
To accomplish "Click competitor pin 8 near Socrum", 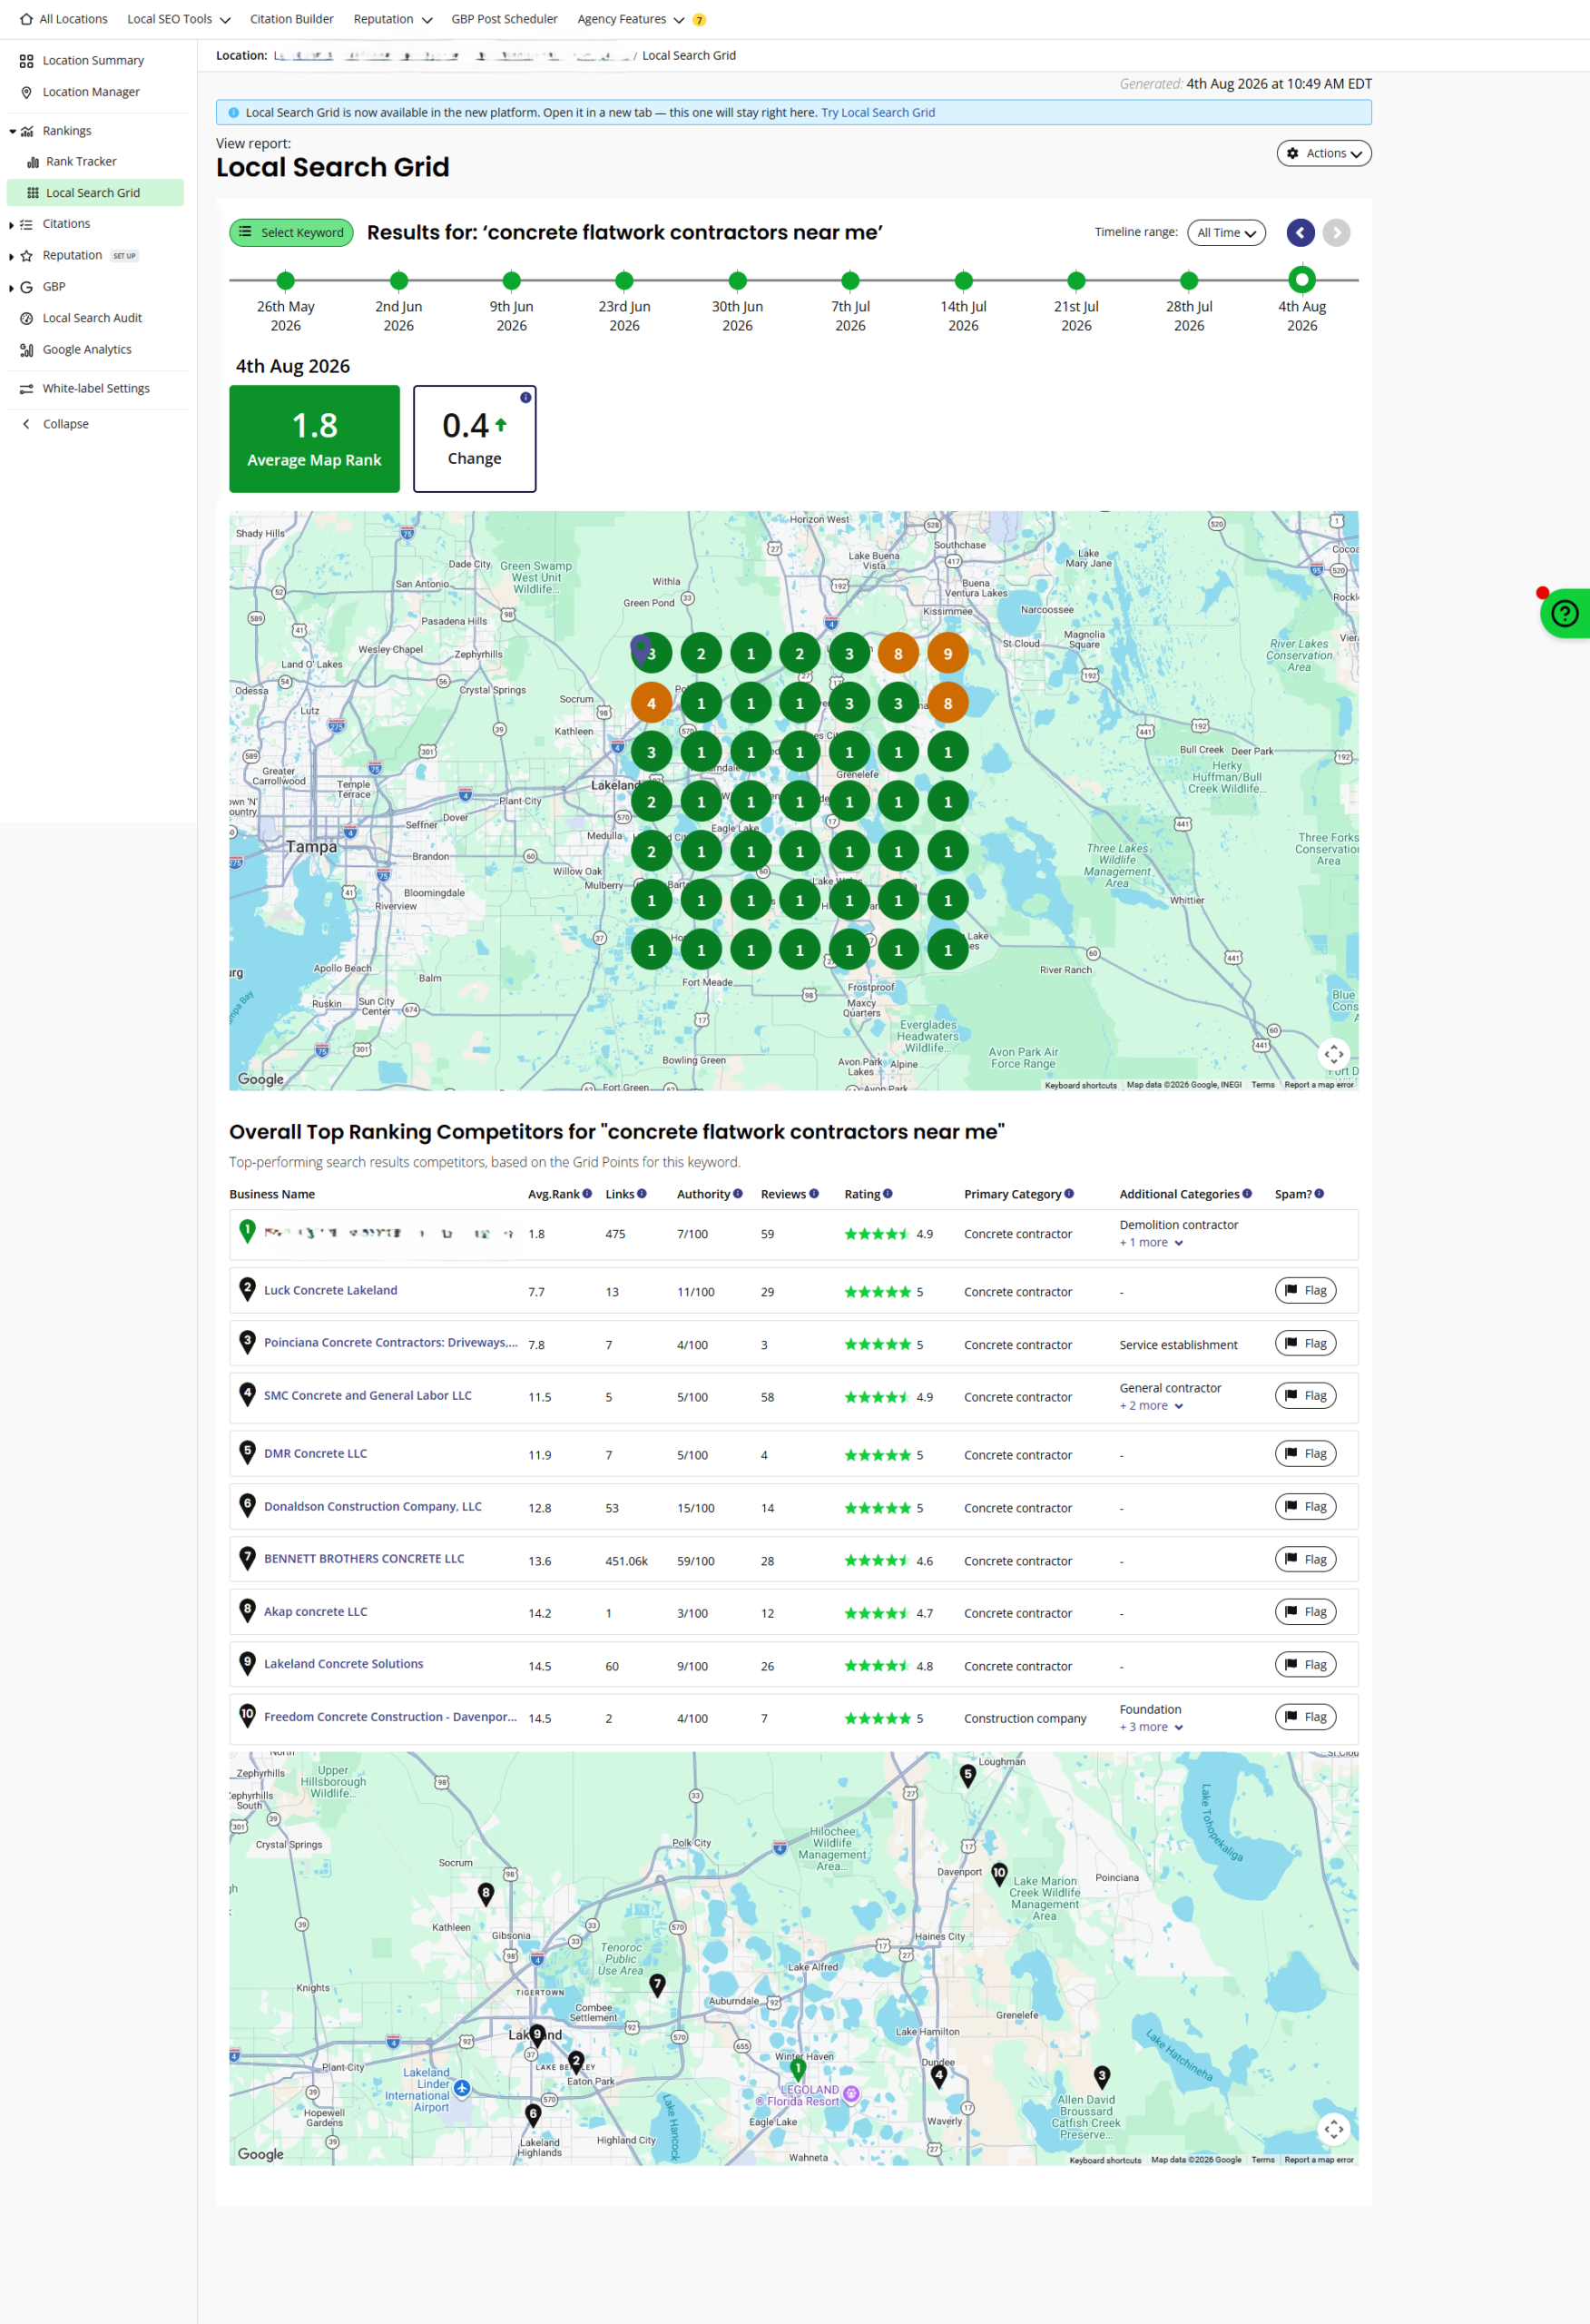I will tap(486, 1894).
